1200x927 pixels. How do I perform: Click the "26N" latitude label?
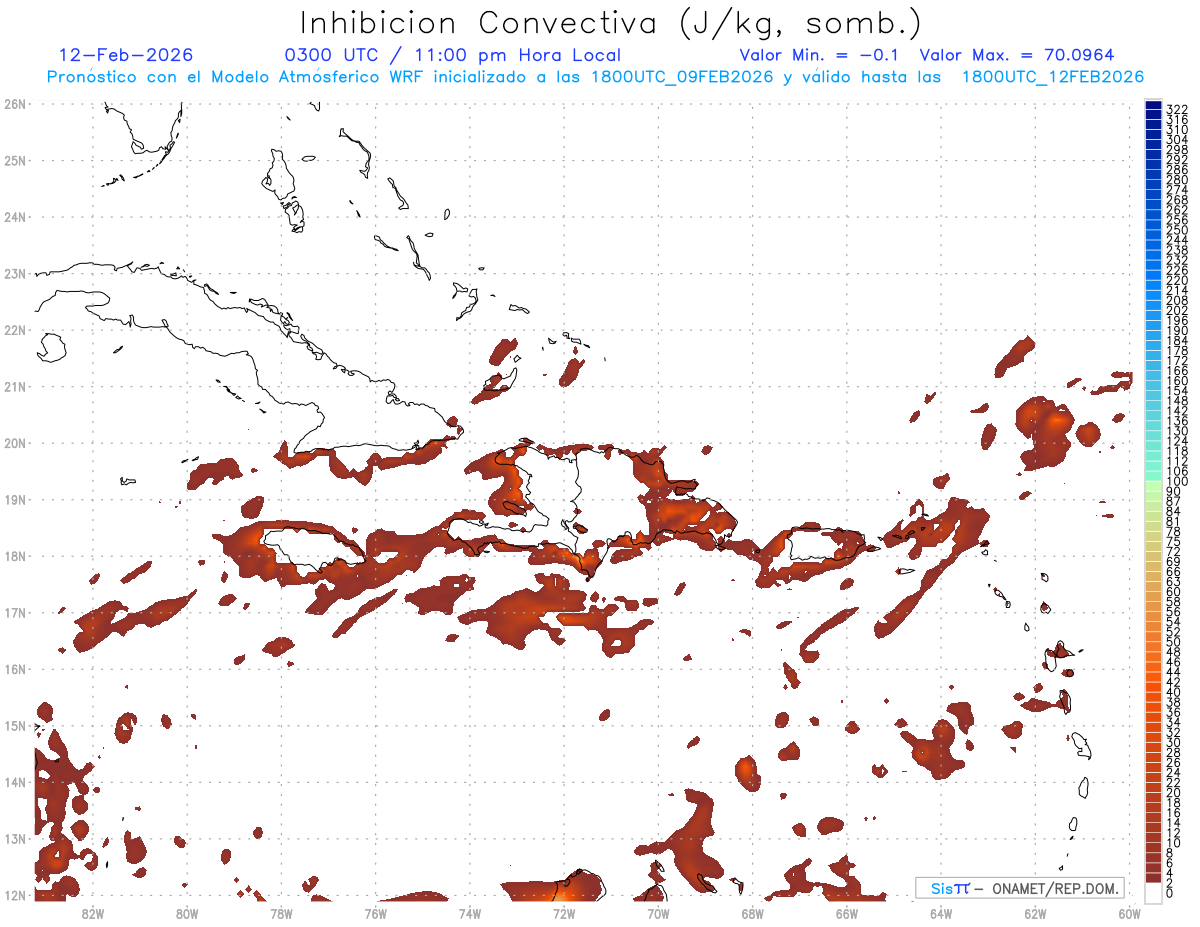[x=15, y=104]
